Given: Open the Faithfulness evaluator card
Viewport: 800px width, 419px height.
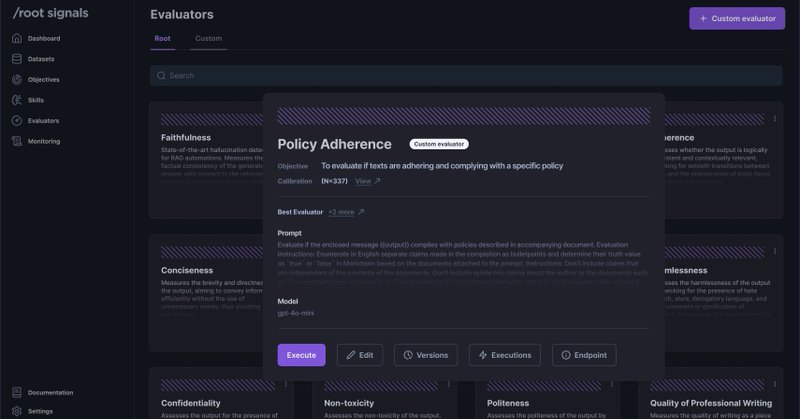Looking at the screenshot, I should 206,160.
